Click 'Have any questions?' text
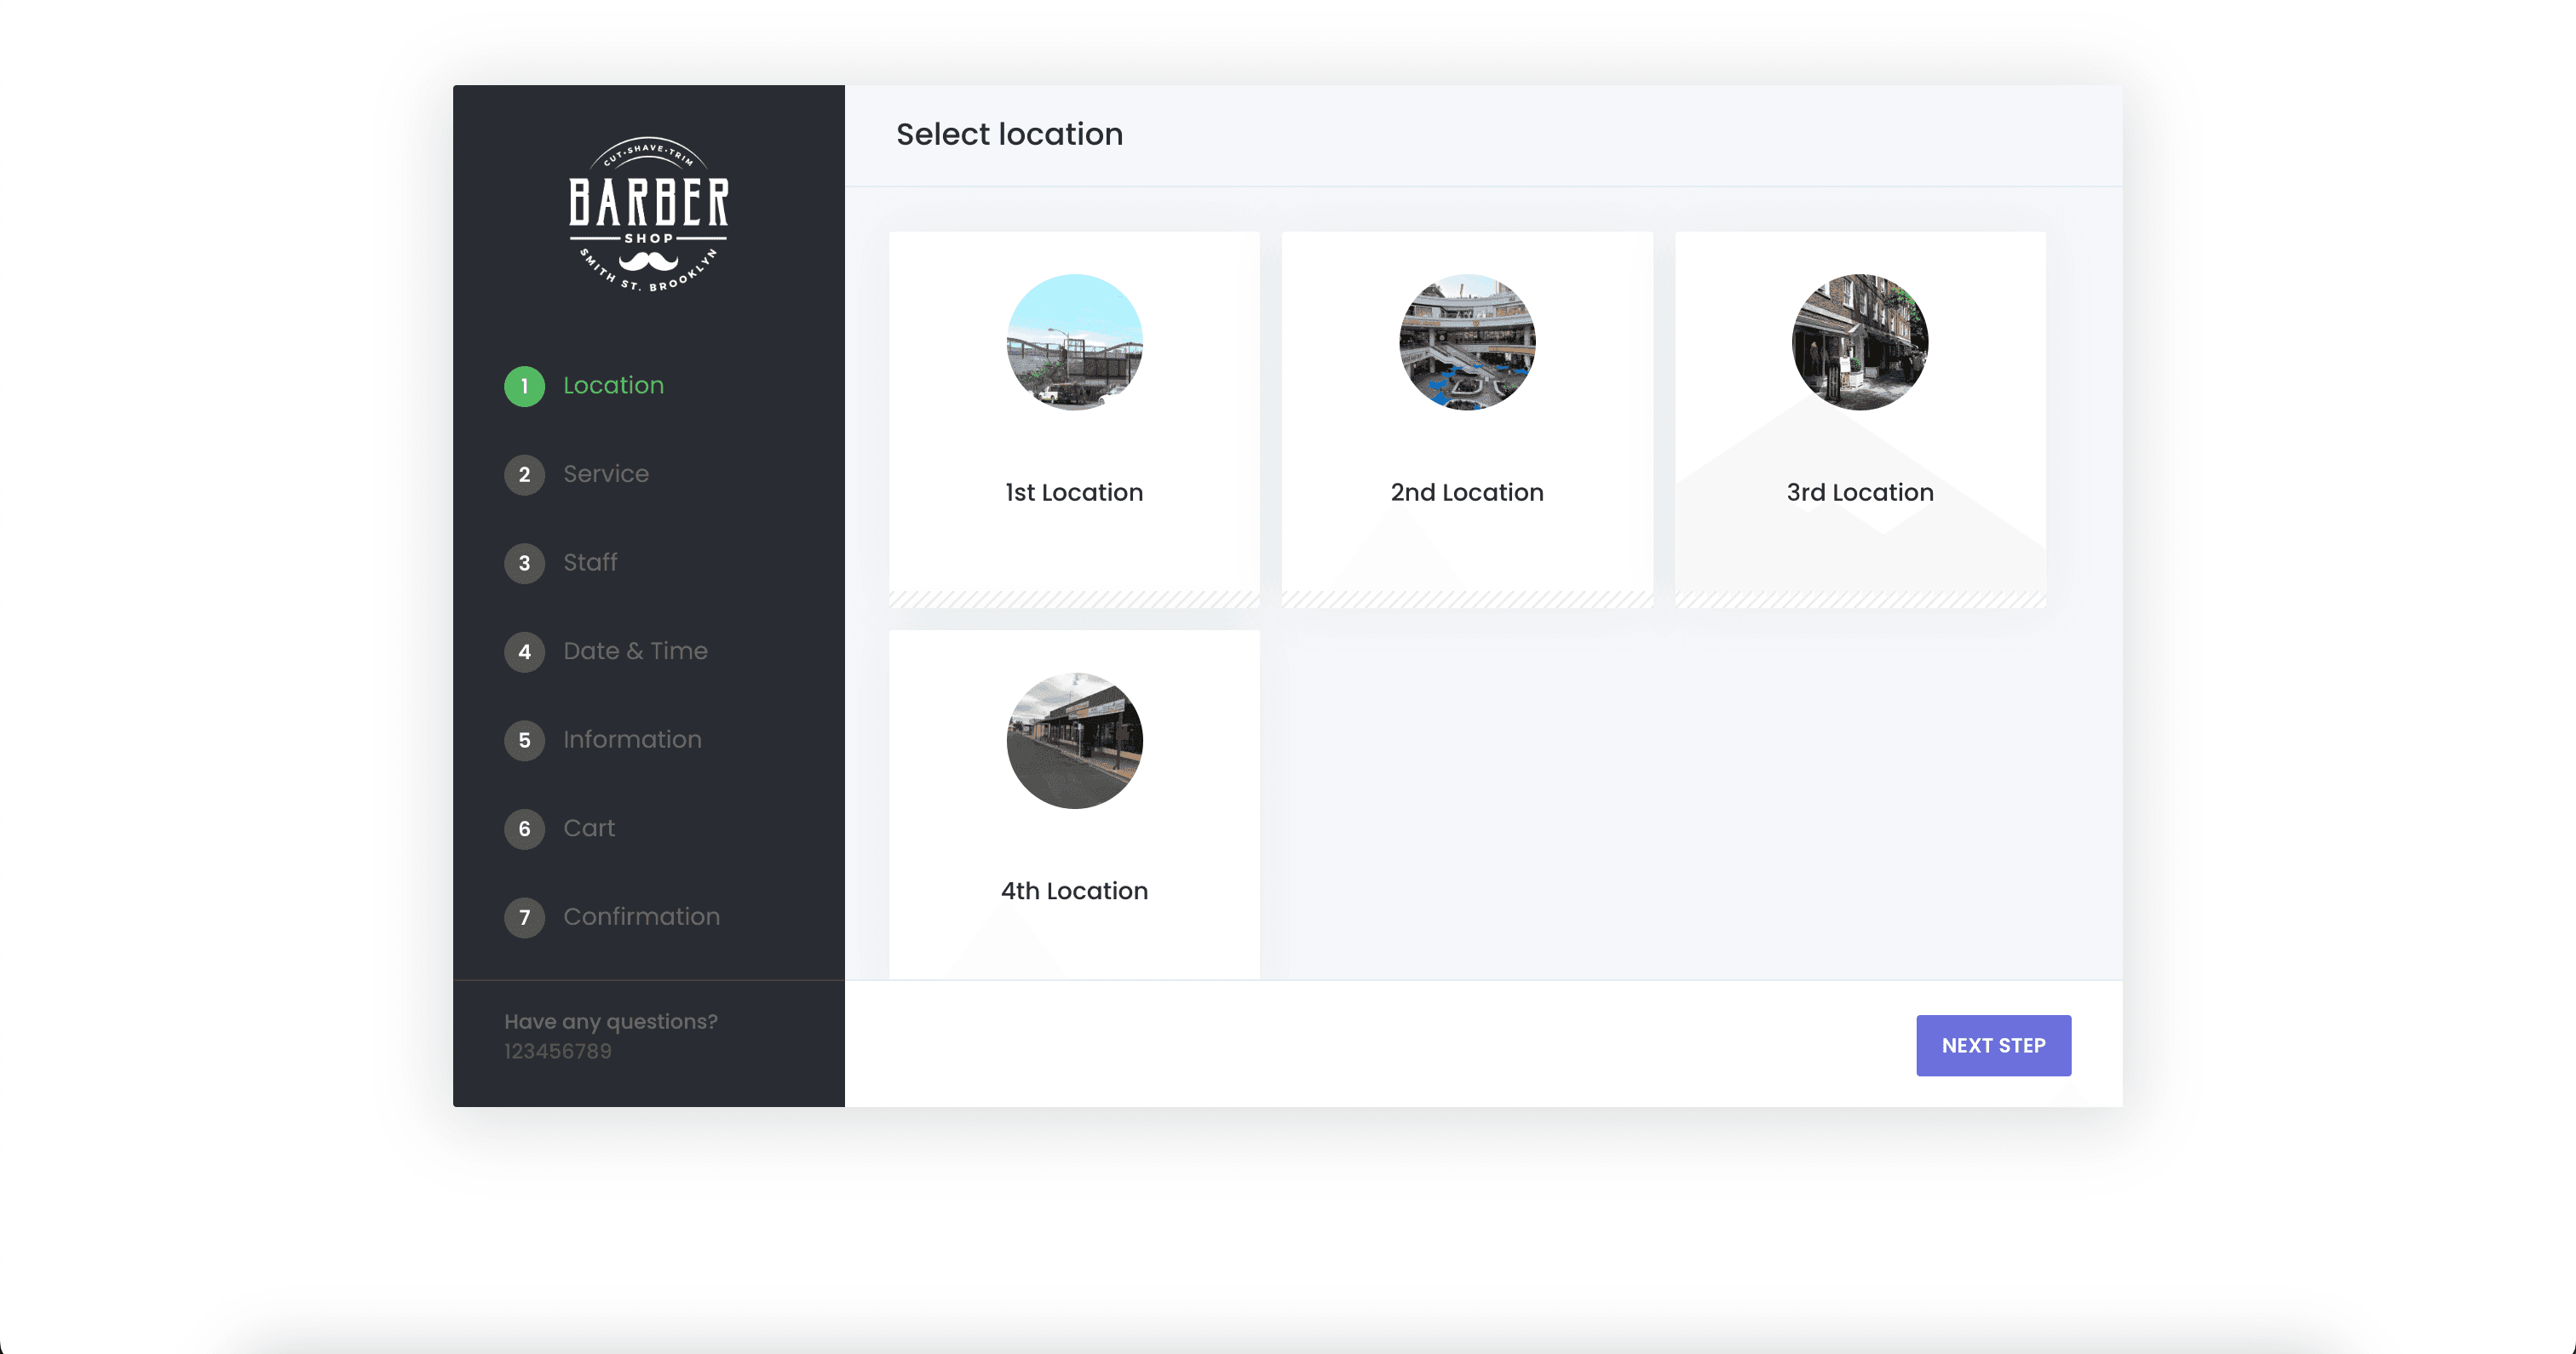The width and height of the screenshot is (2576, 1354). pos(611,1022)
